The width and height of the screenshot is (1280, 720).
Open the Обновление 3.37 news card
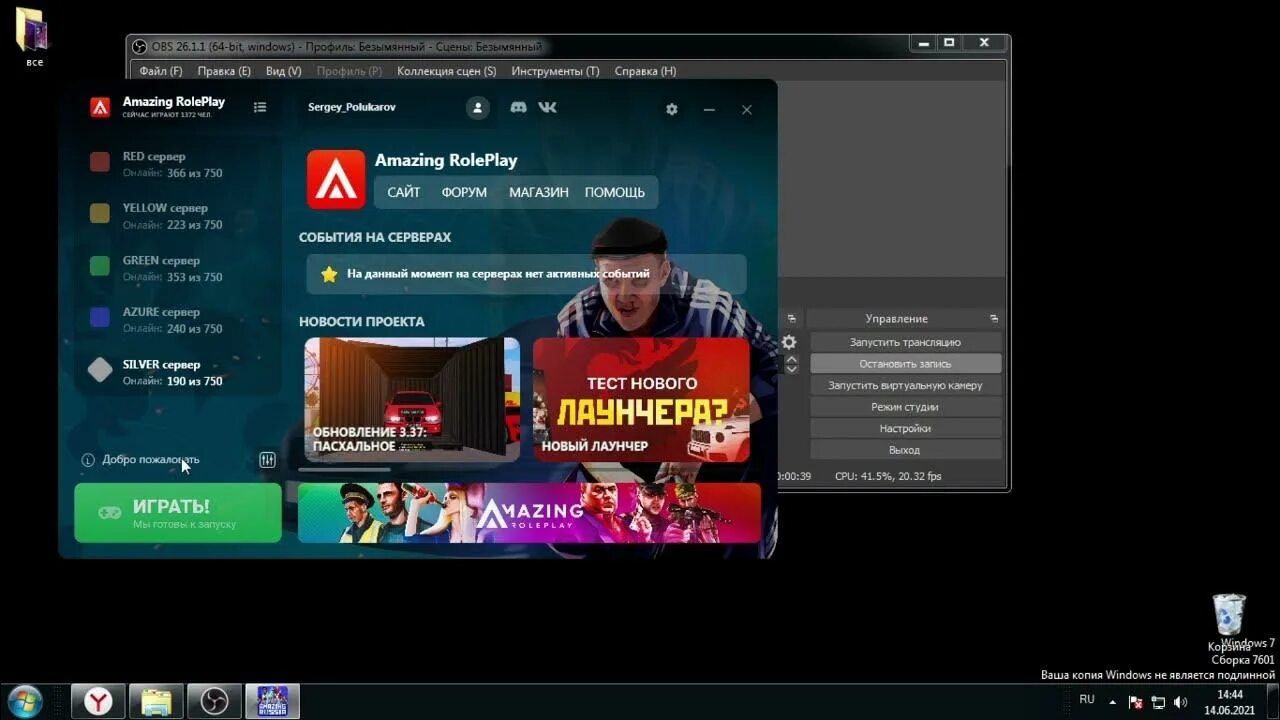pyautogui.click(x=412, y=399)
